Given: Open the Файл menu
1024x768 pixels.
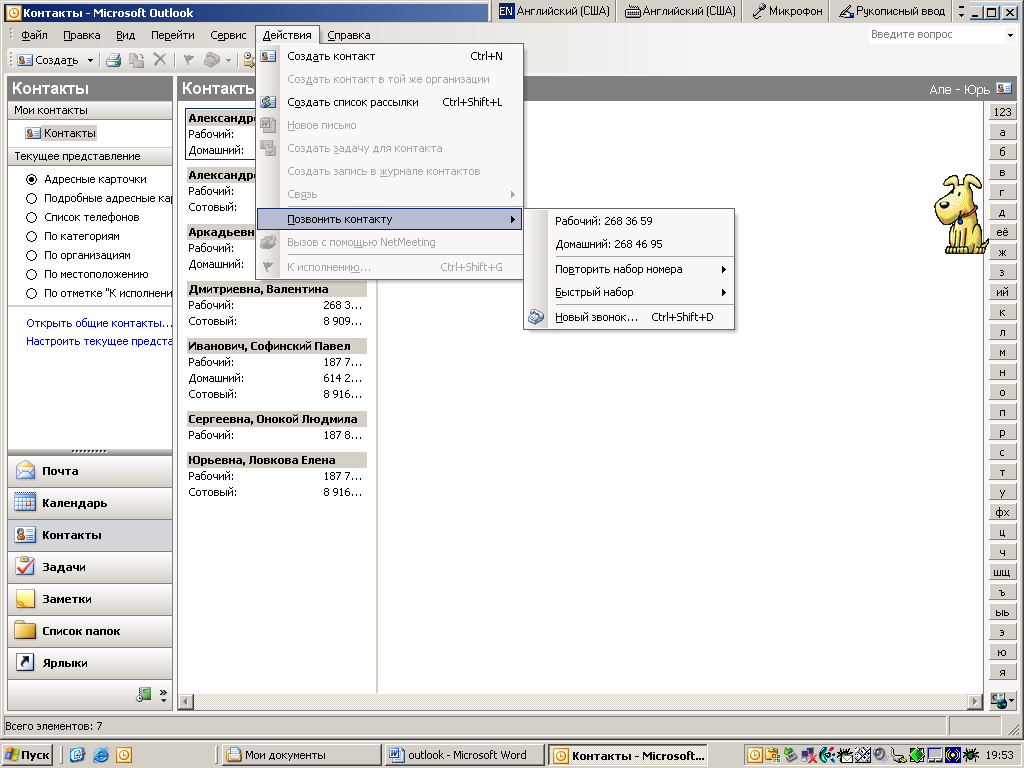Looking at the screenshot, I should [x=34, y=35].
